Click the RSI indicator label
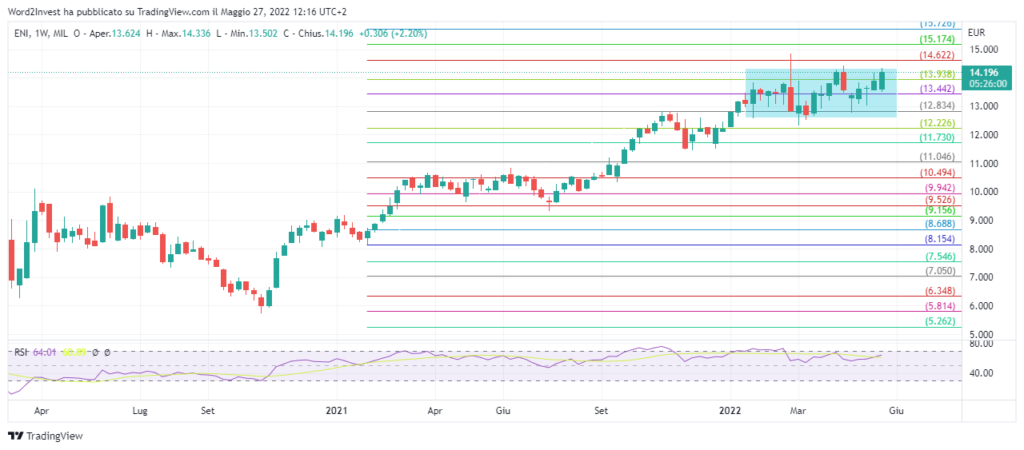 [19, 352]
